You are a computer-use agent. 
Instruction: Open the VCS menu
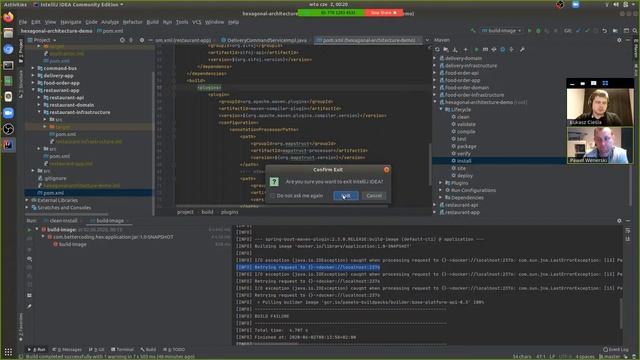tap(197, 22)
